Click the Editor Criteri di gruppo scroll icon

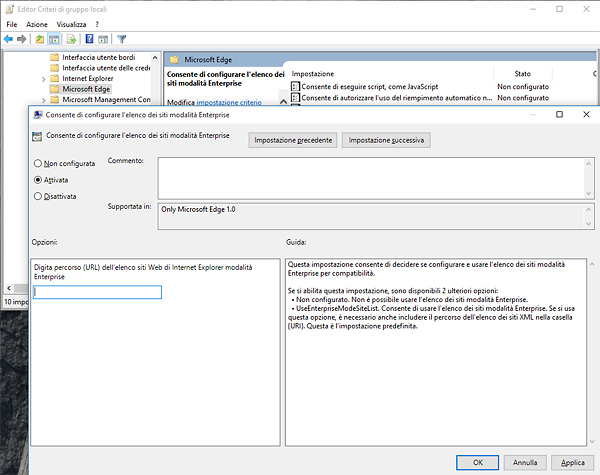point(10,9)
